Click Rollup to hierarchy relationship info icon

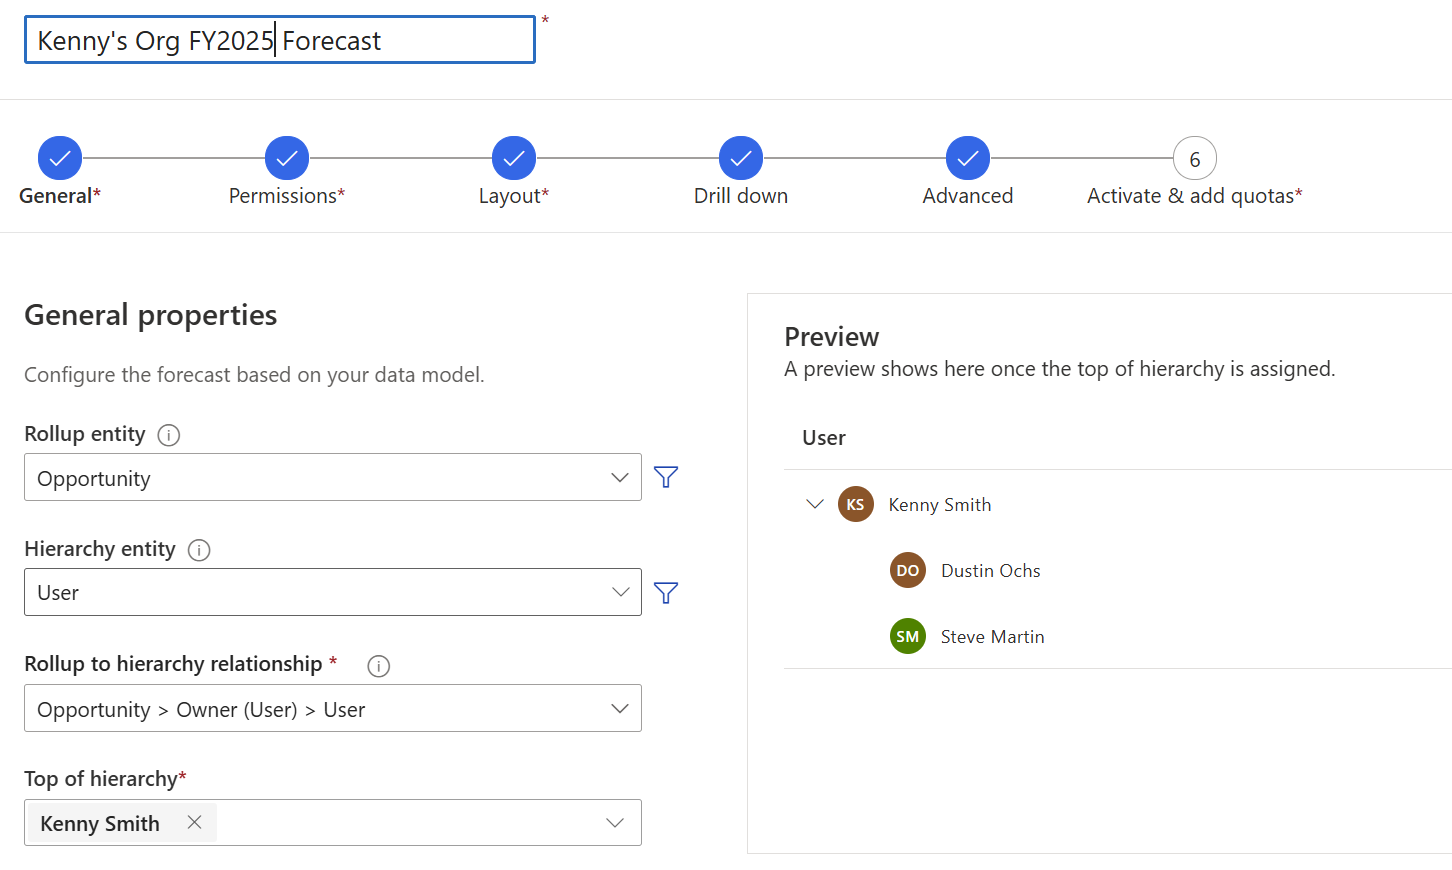(378, 666)
